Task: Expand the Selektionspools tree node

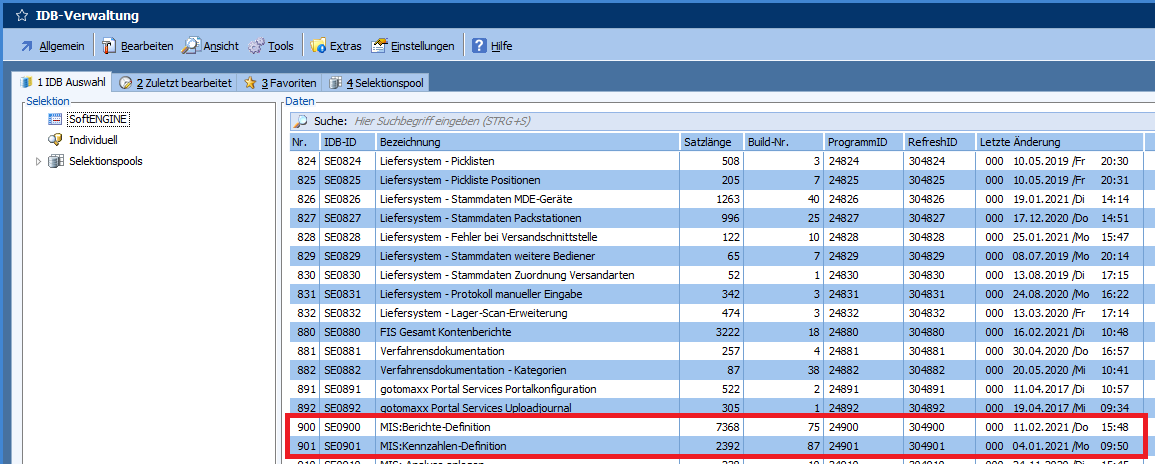Action: tap(39, 161)
